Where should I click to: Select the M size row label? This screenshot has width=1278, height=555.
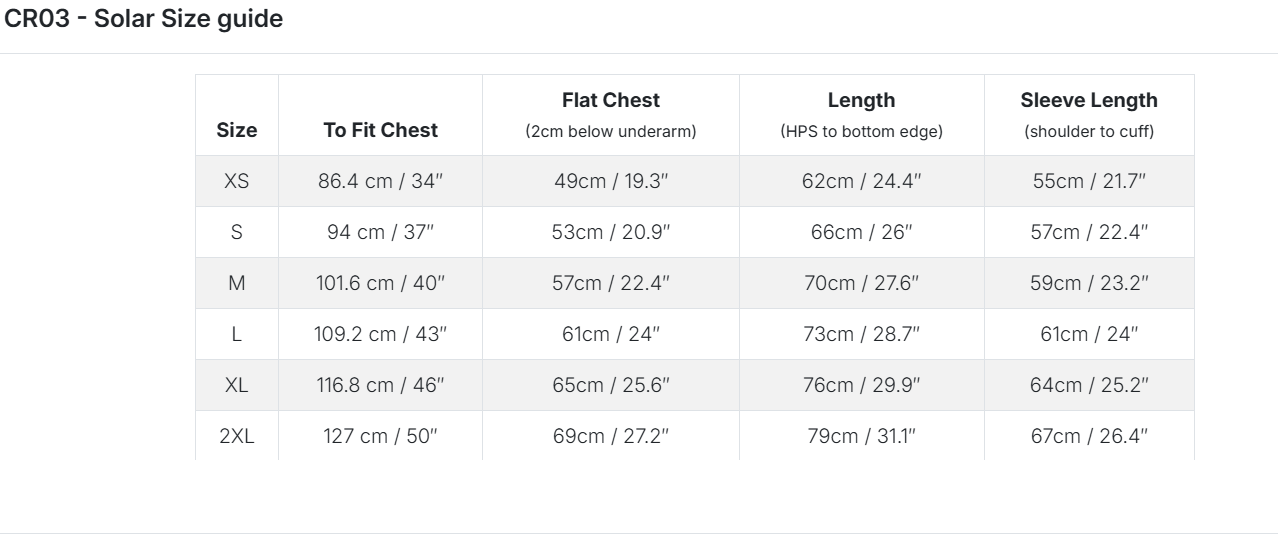click(237, 283)
